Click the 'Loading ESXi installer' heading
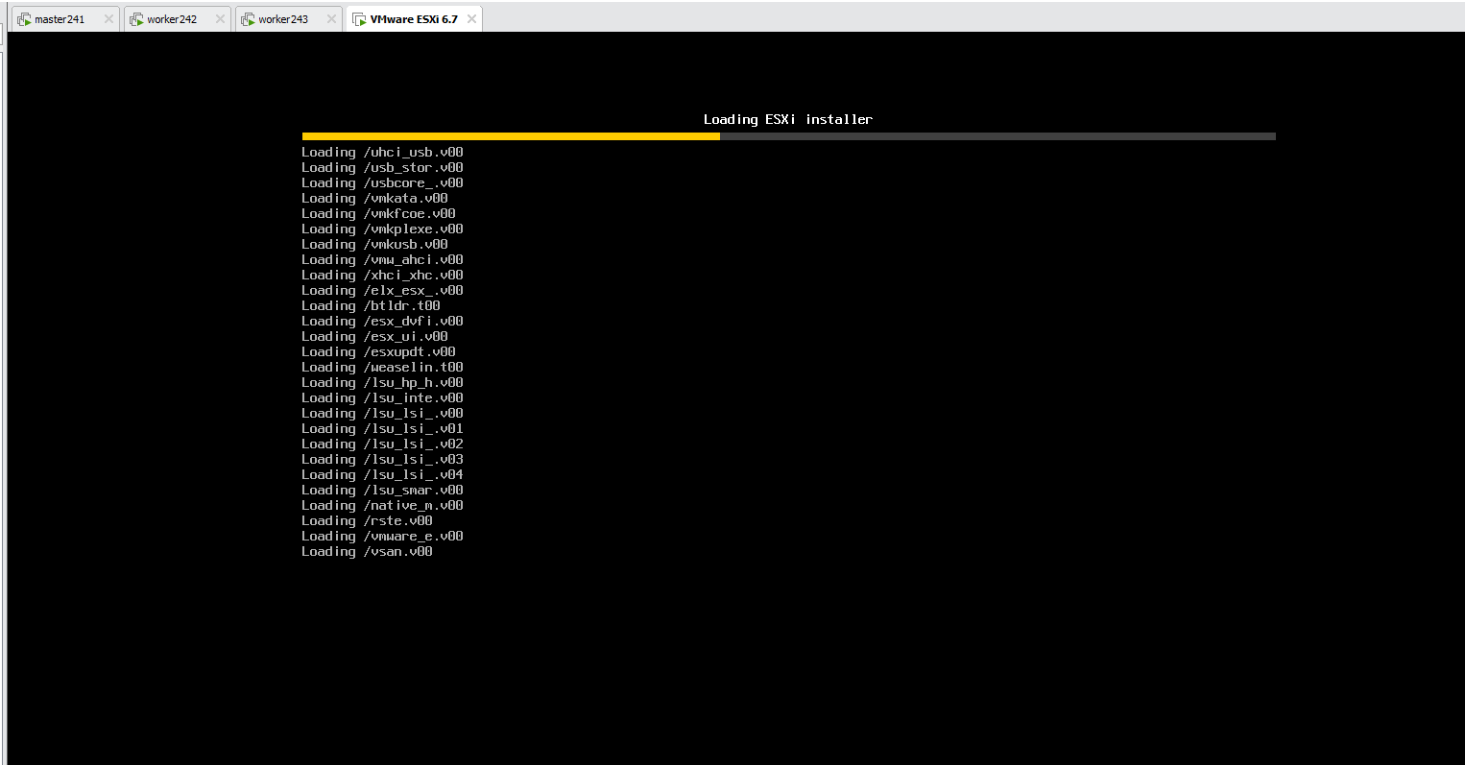1465x765 pixels. pos(788,119)
